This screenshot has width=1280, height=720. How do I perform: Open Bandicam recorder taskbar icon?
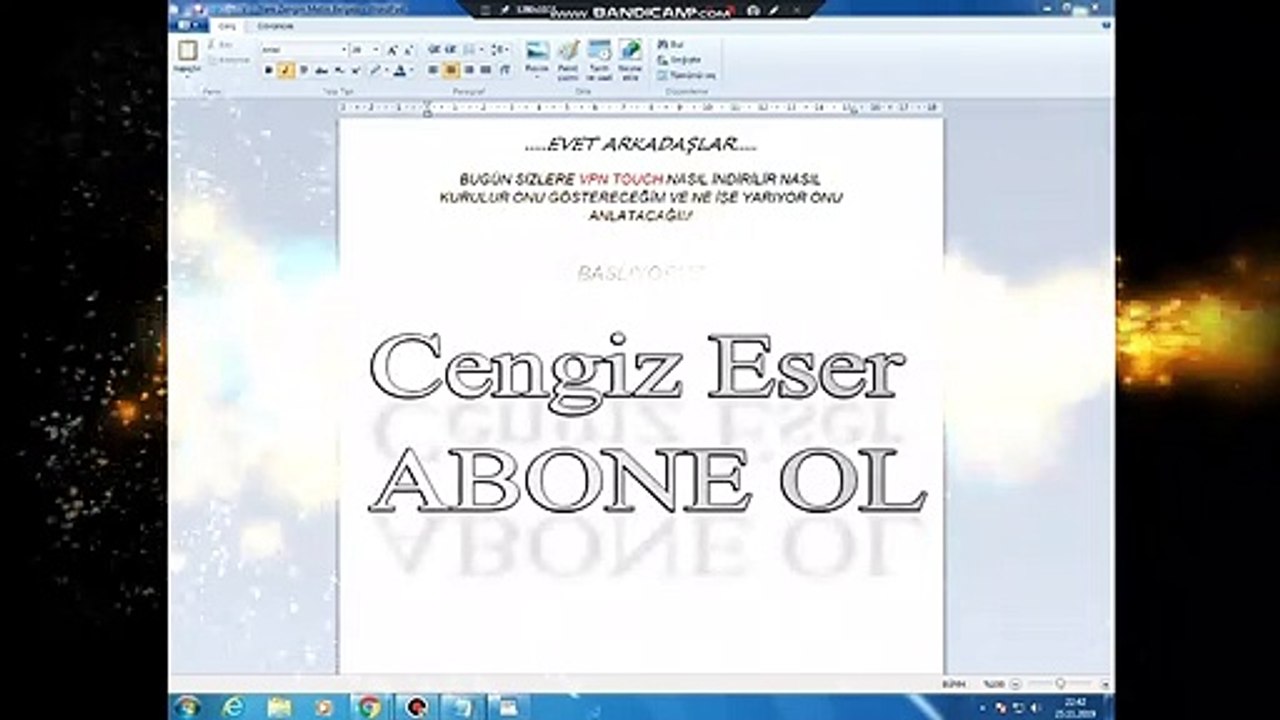pyautogui.click(x=416, y=707)
